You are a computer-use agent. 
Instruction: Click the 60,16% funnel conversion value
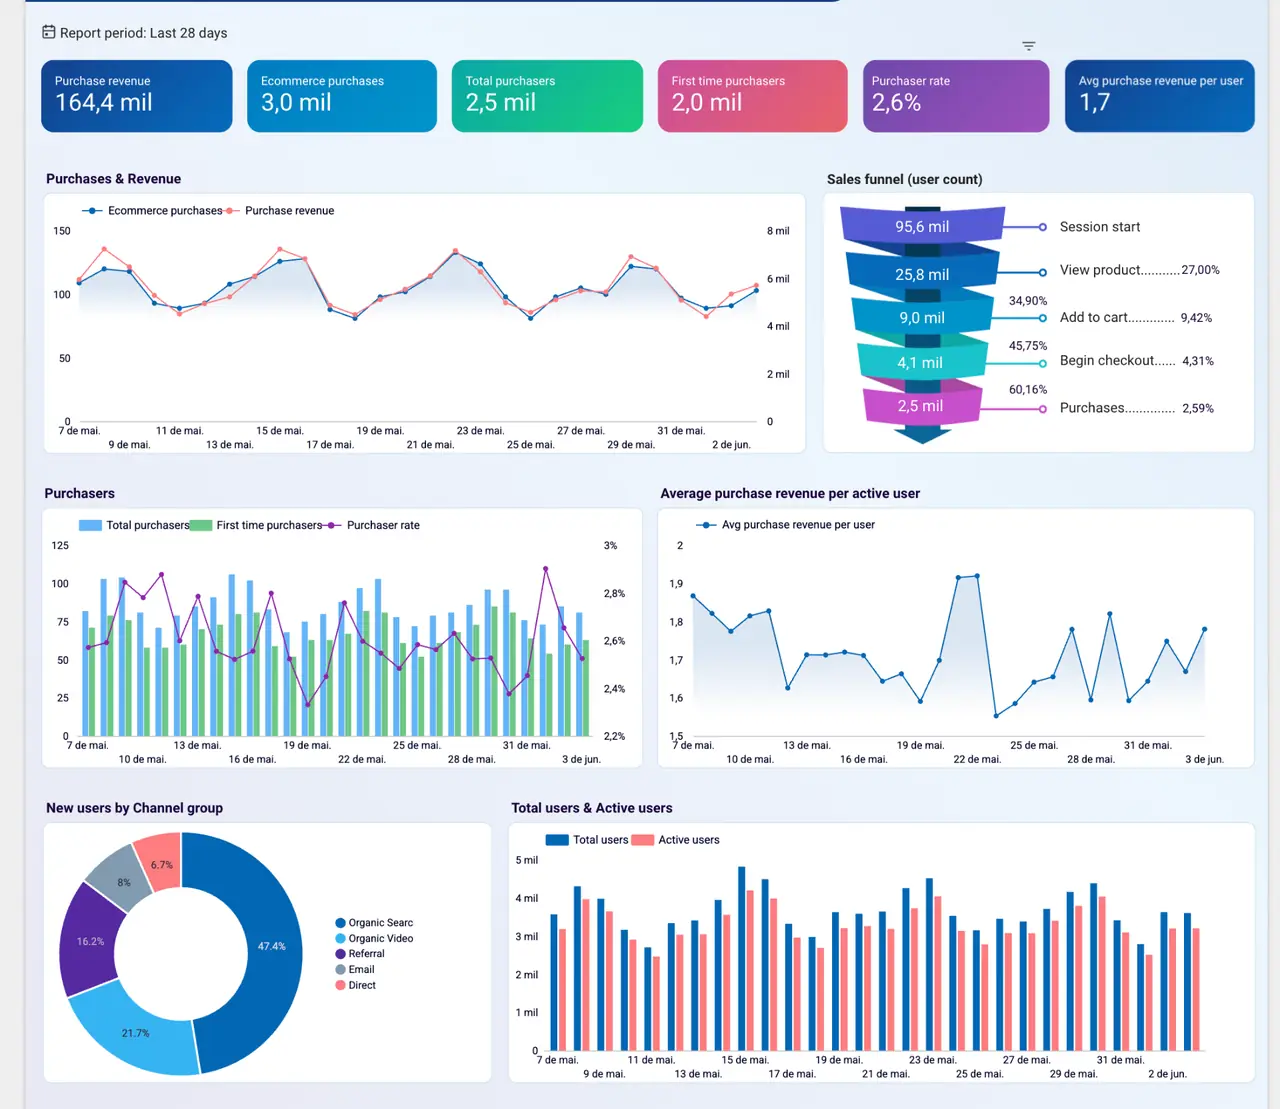[x=1028, y=390]
